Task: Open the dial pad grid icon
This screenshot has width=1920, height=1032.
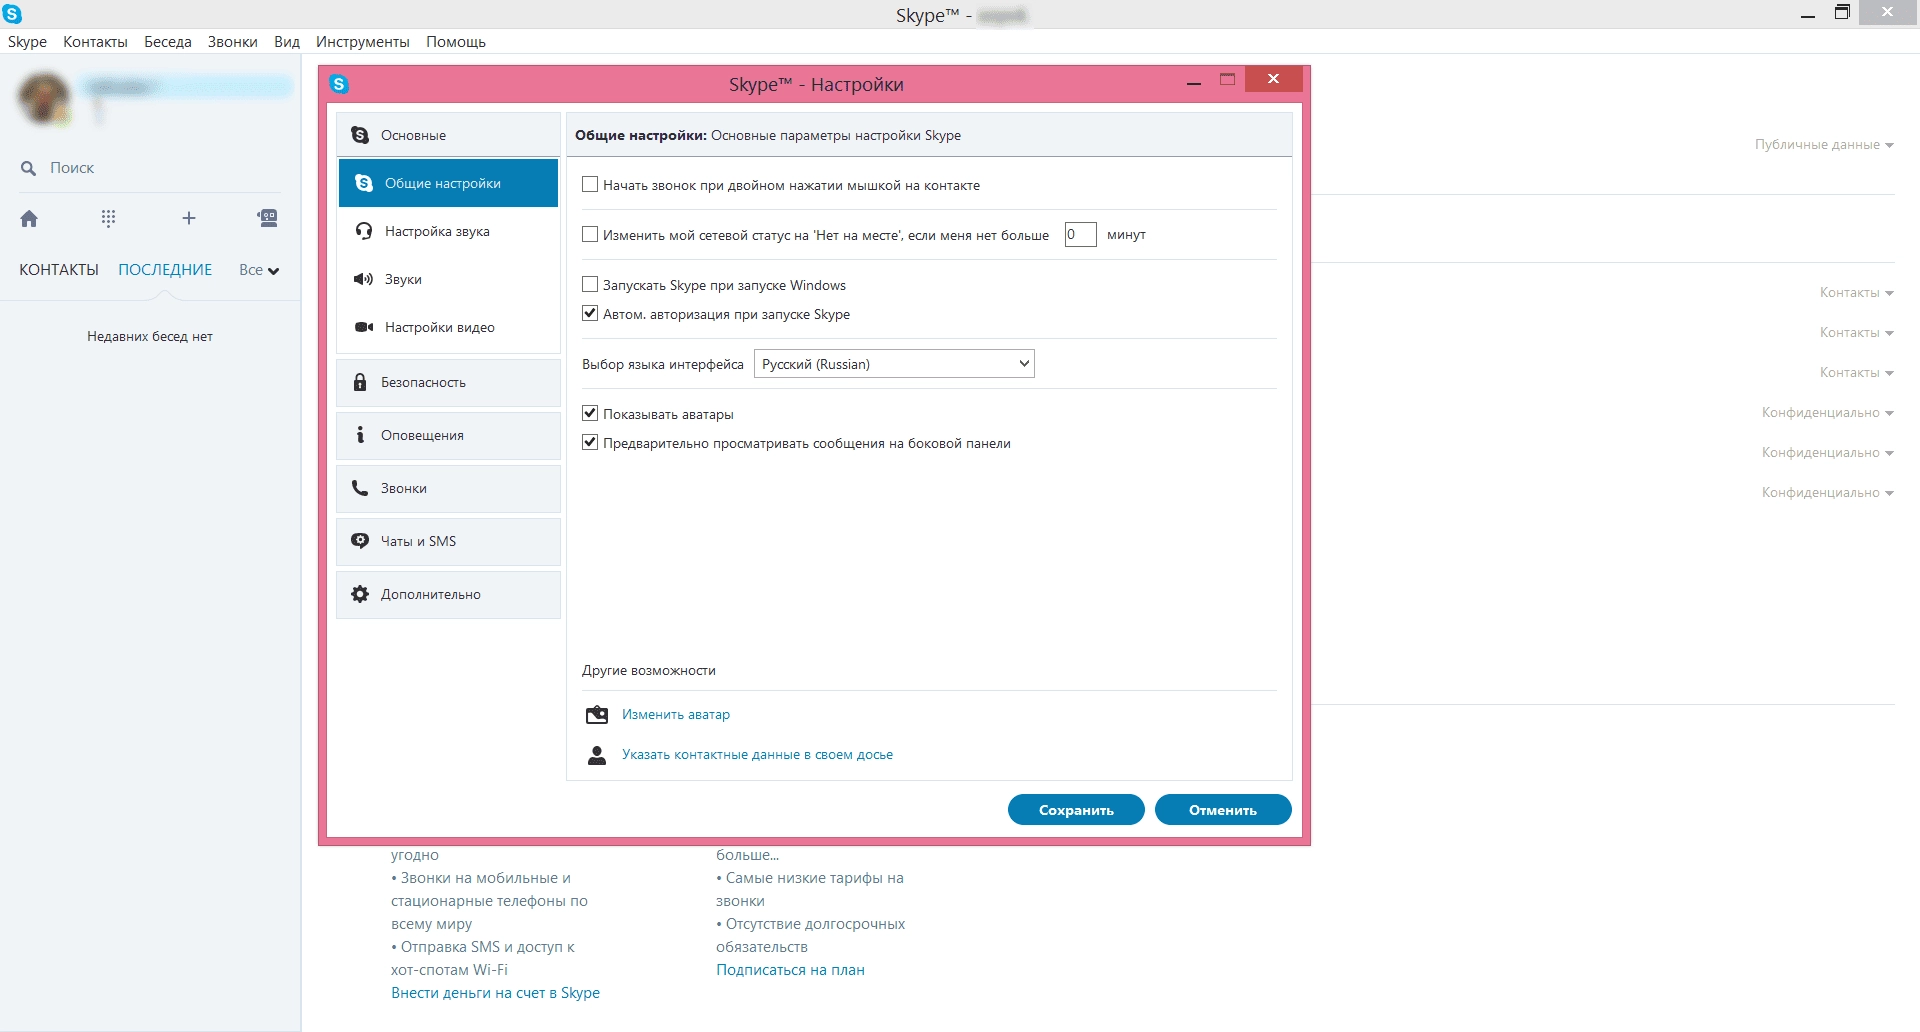Action: pos(108,218)
